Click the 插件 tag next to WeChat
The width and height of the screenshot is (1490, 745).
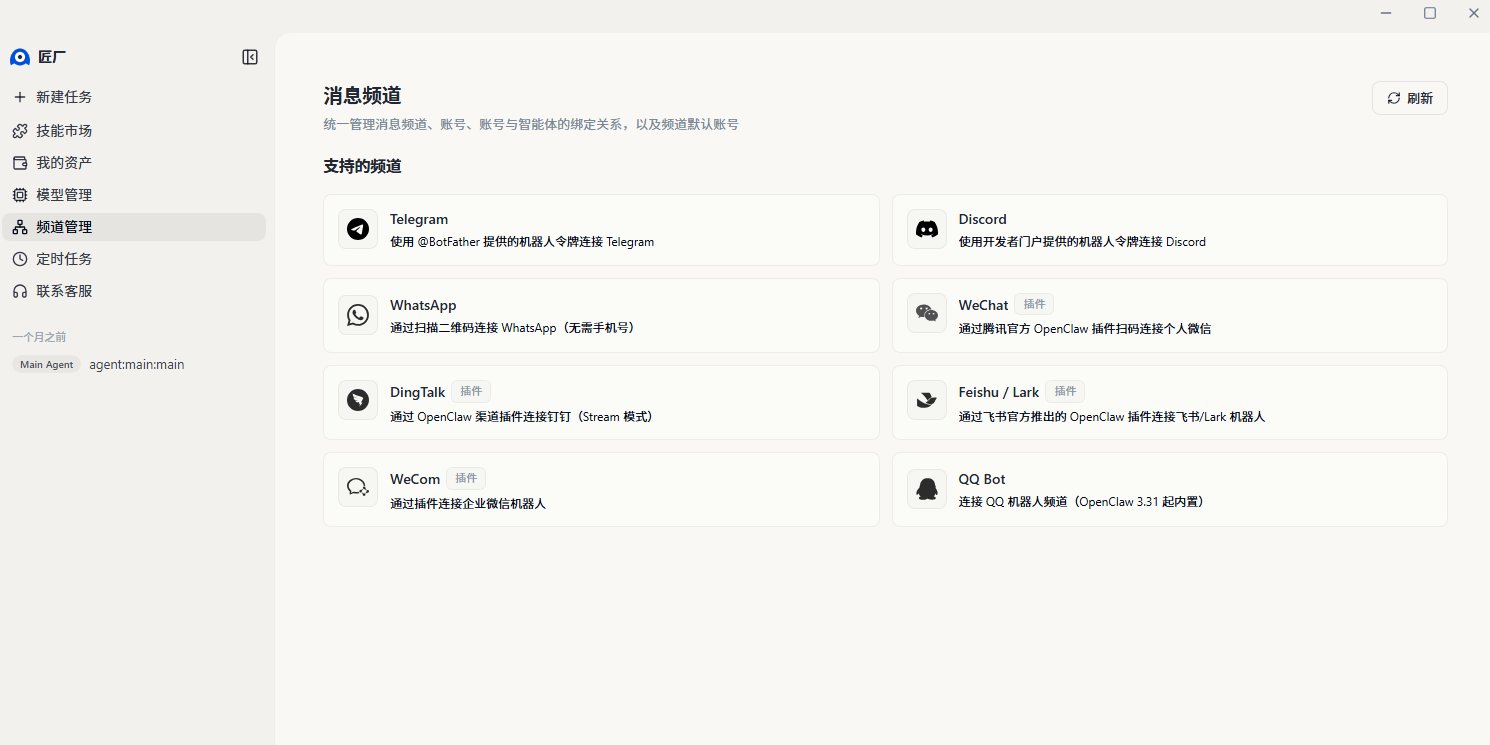pos(1034,304)
